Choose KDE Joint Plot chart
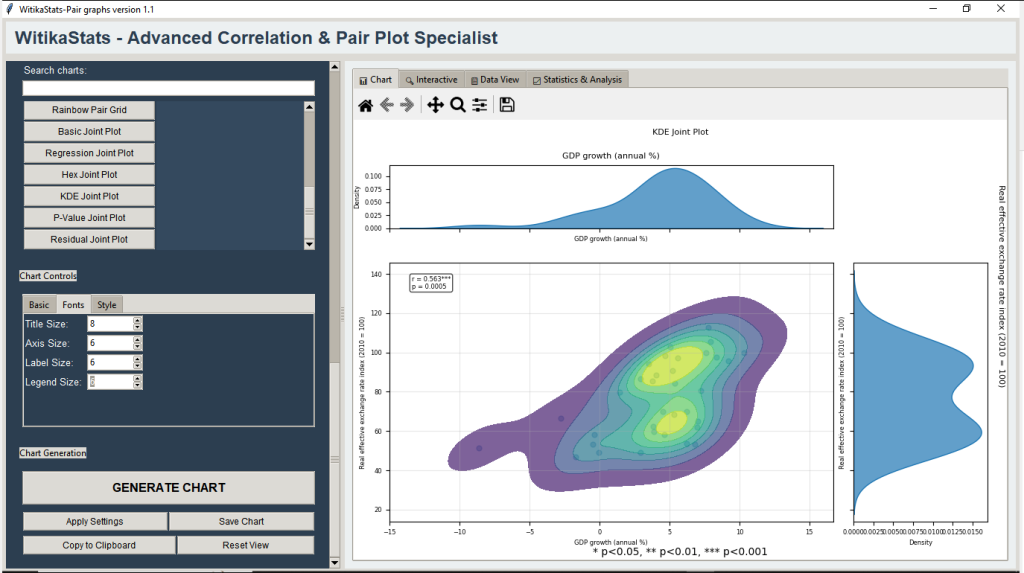Screen dimensions: 1024x573 pyautogui.click(x=89, y=196)
